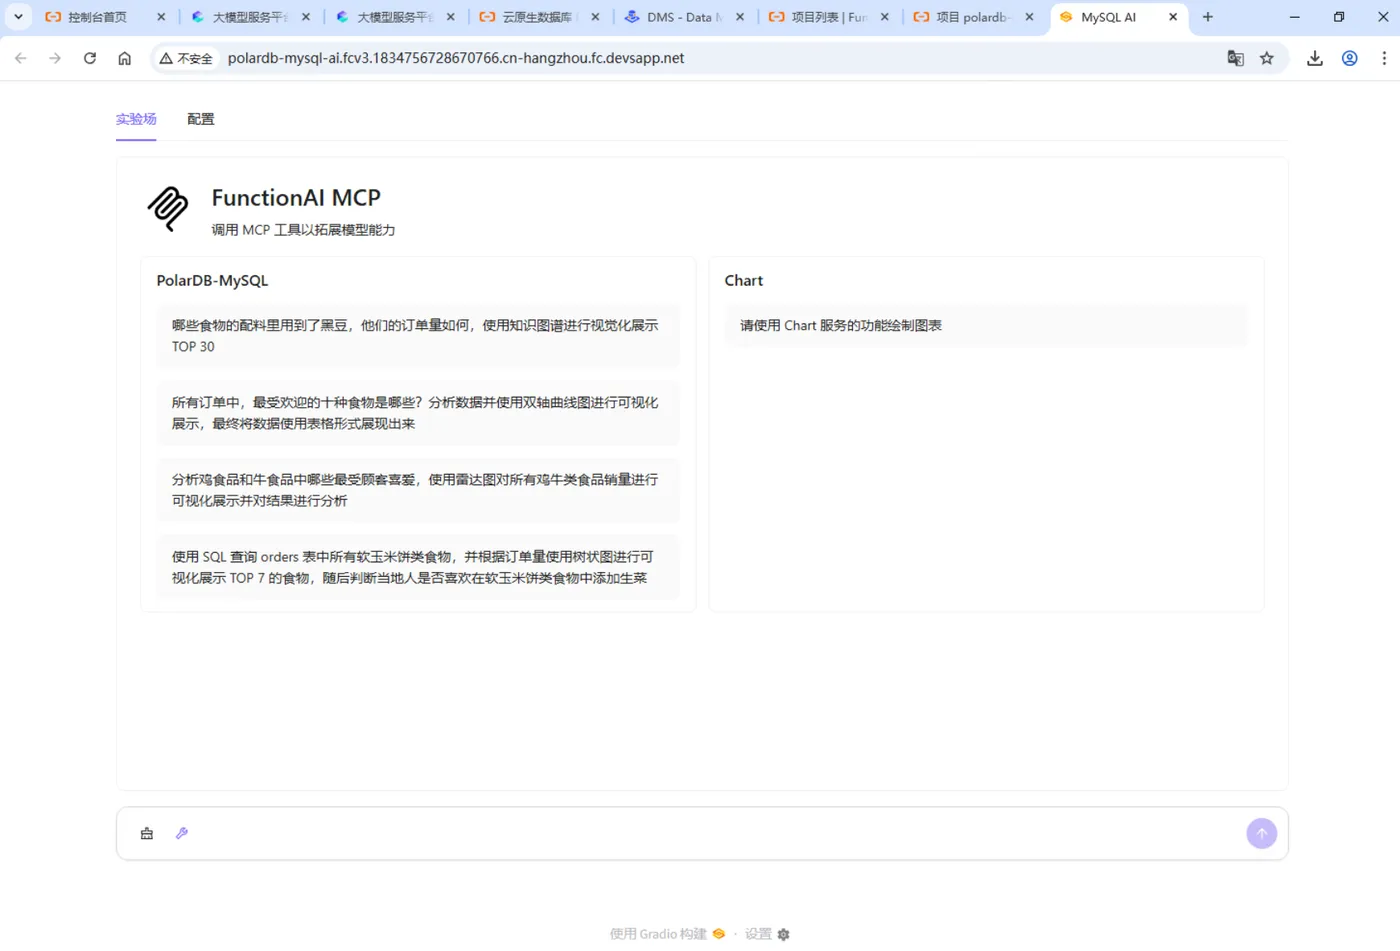The image size is (1400, 951).
Task: Click the not secure warning badge
Action: click(186, 58)
